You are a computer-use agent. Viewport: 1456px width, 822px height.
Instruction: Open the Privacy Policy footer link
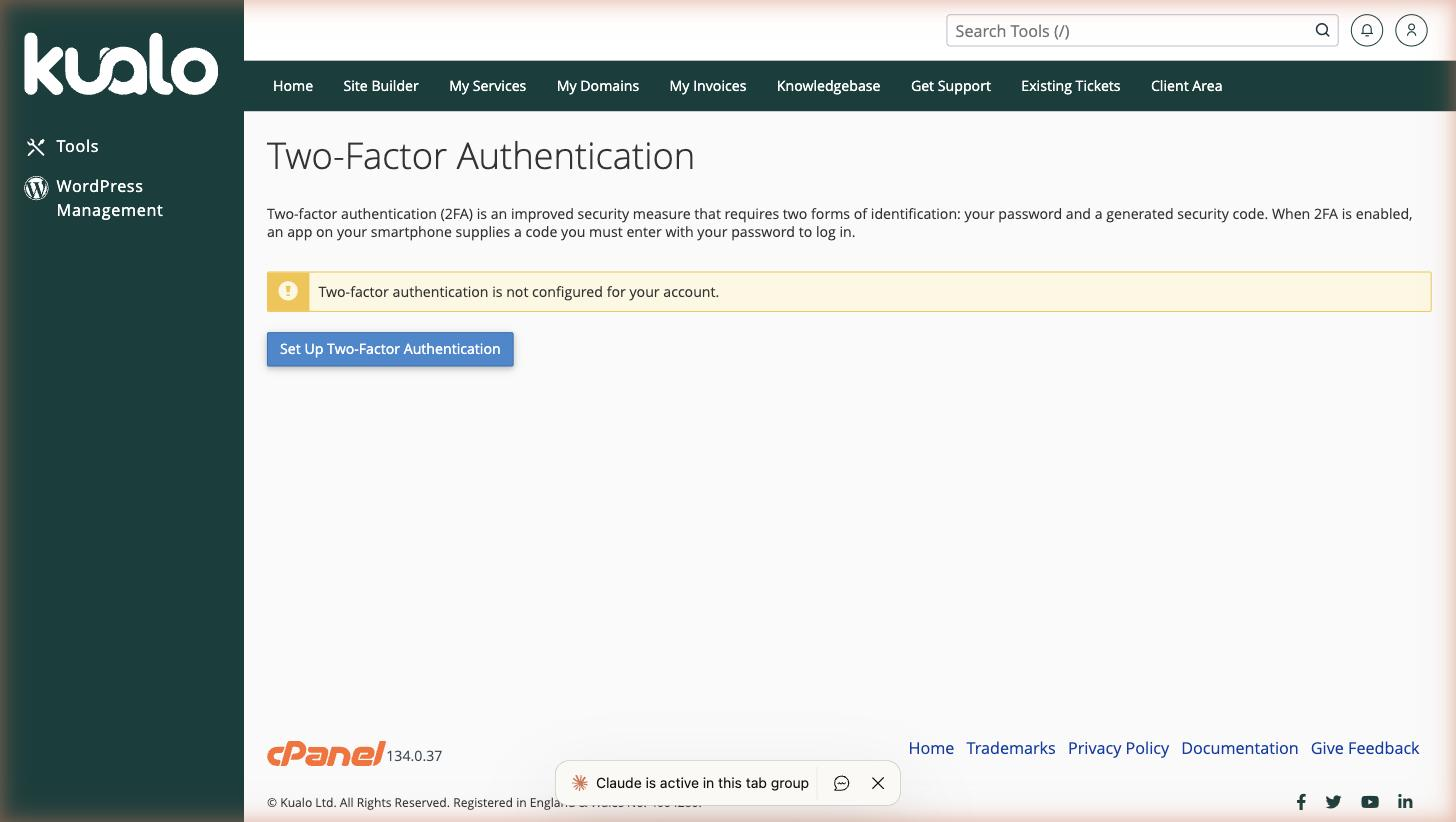click(x=1118, y=748)
